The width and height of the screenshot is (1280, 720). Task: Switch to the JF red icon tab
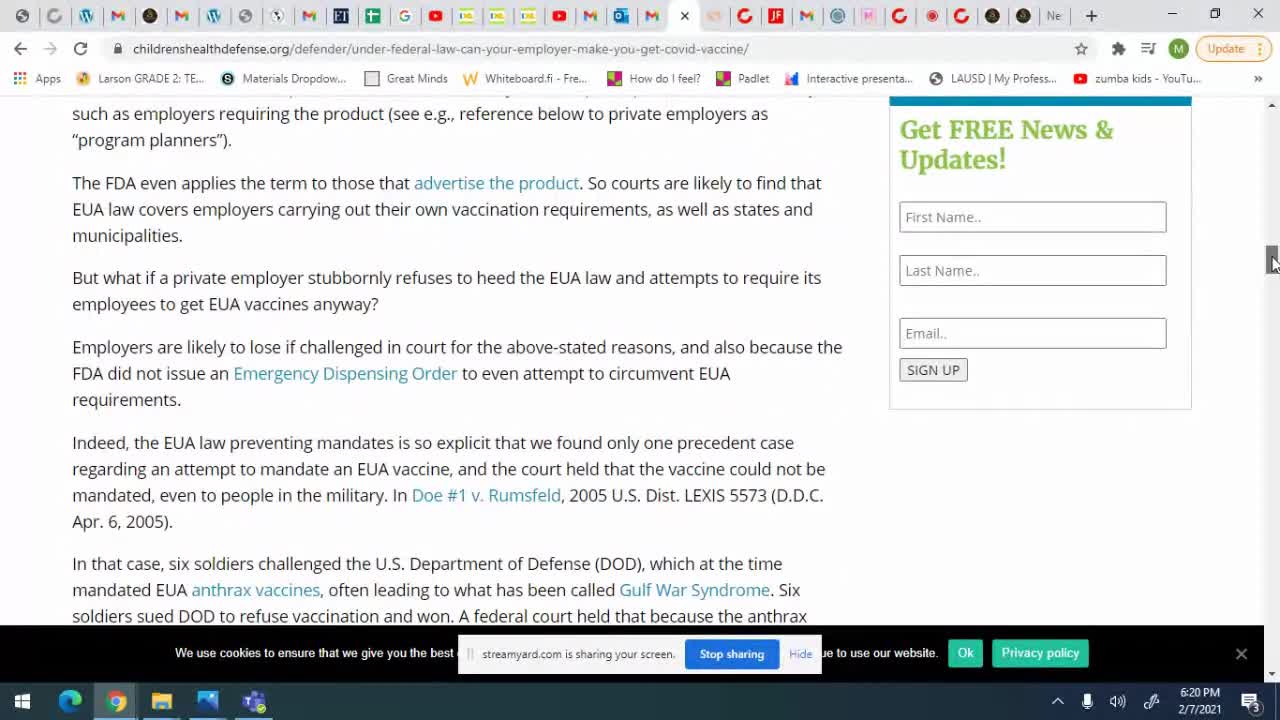tap(776, 15)
